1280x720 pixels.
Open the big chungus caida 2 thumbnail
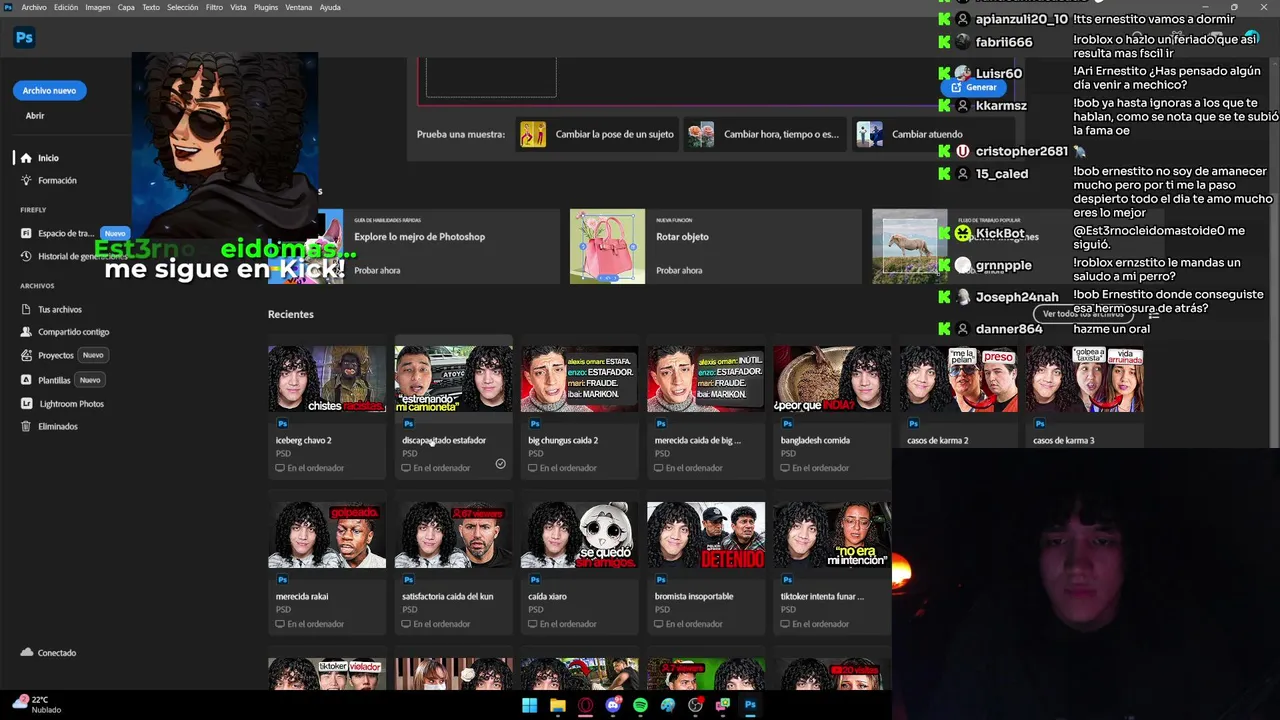pyautogui.click(x=579, y=379)
